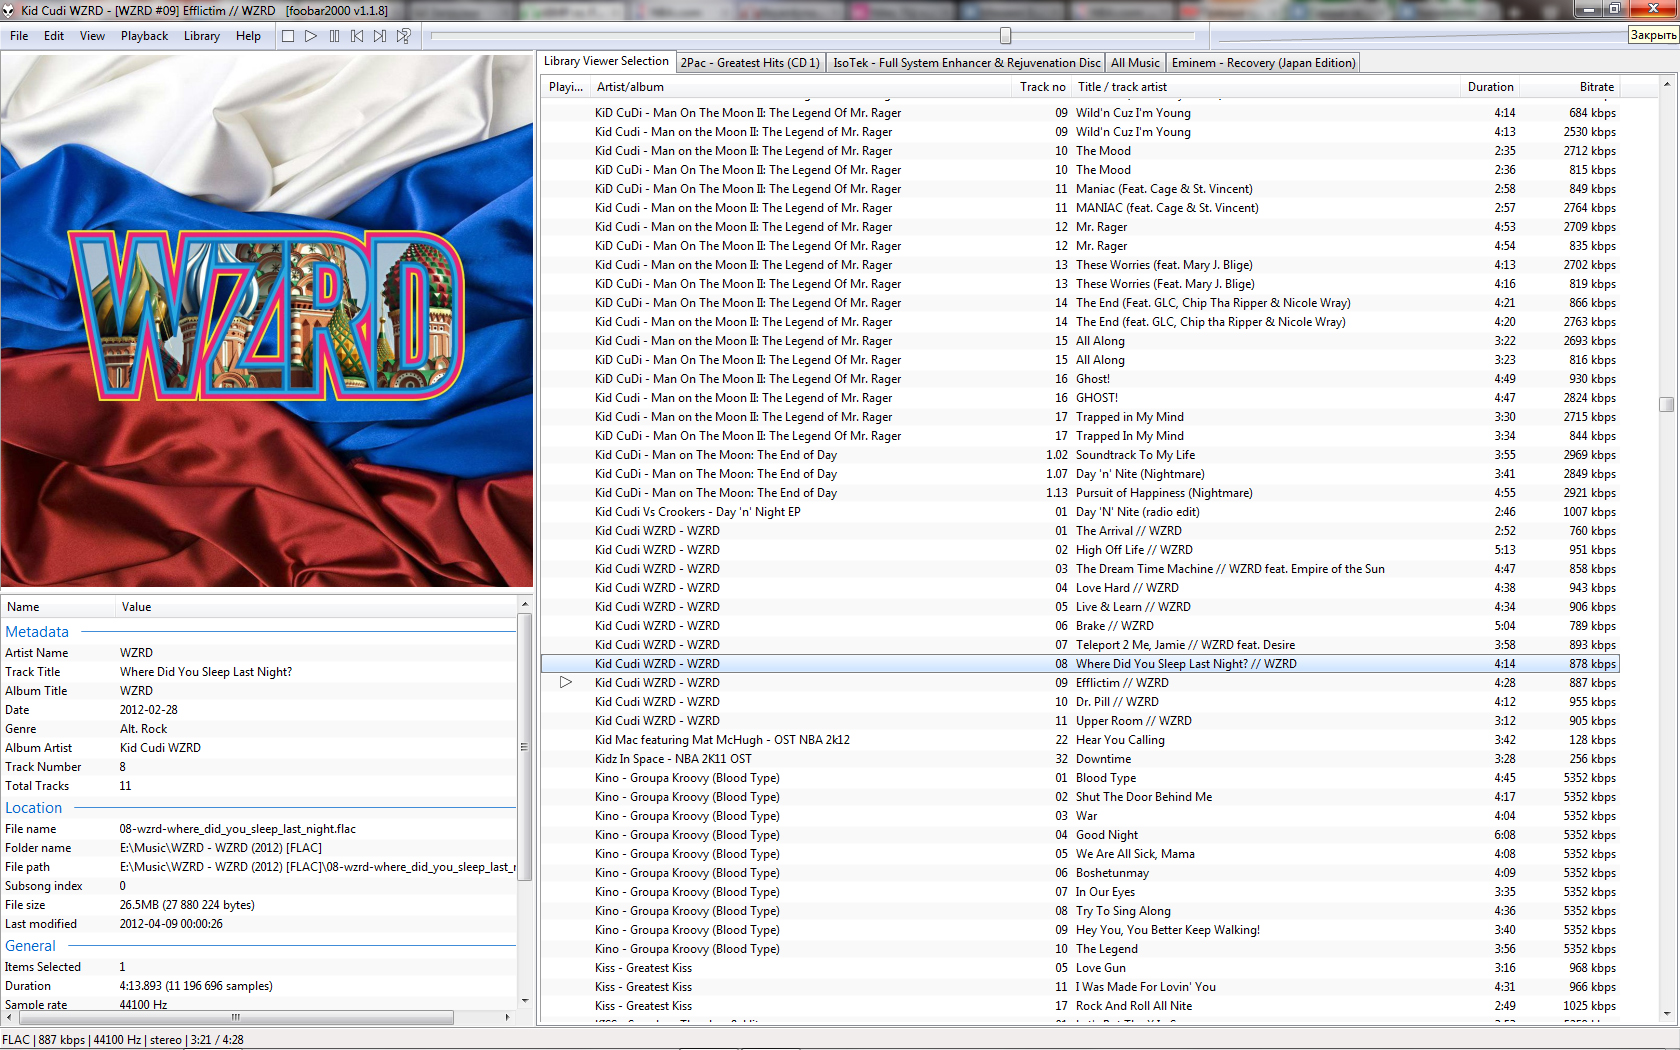Select the track Day 'N' Nite (radio edit)
1680x1050 pixels.
(x=1079, y=512)
